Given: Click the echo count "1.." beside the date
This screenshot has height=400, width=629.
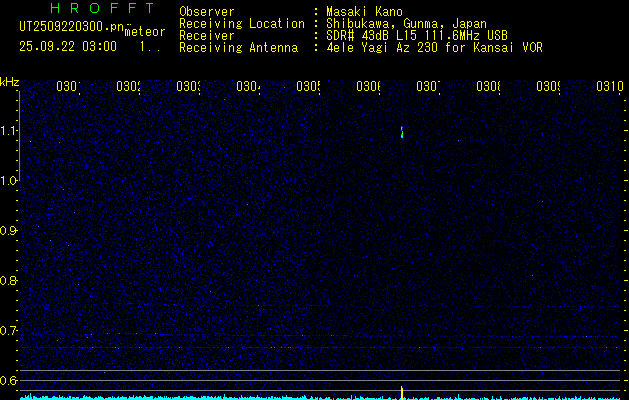Looking at the screenshot, I should [x=150, y=47].
